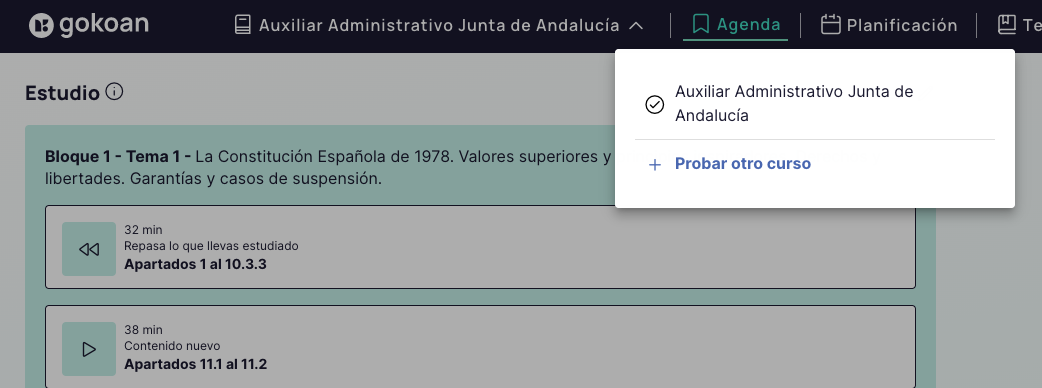Click Probar otro curso link
This screenshot has width=1042, height=388.
pyautogui.click(x=743, y=163)
